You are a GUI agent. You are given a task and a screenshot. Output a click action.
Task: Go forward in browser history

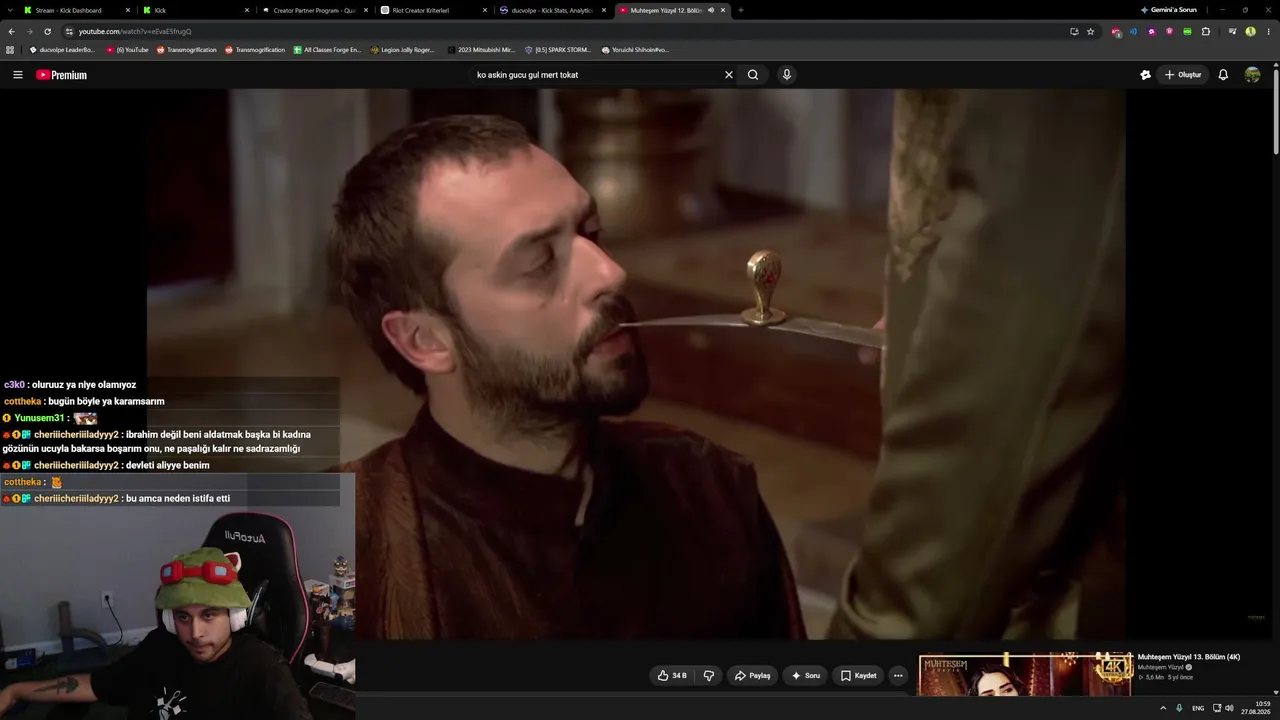tap(29, 31)
